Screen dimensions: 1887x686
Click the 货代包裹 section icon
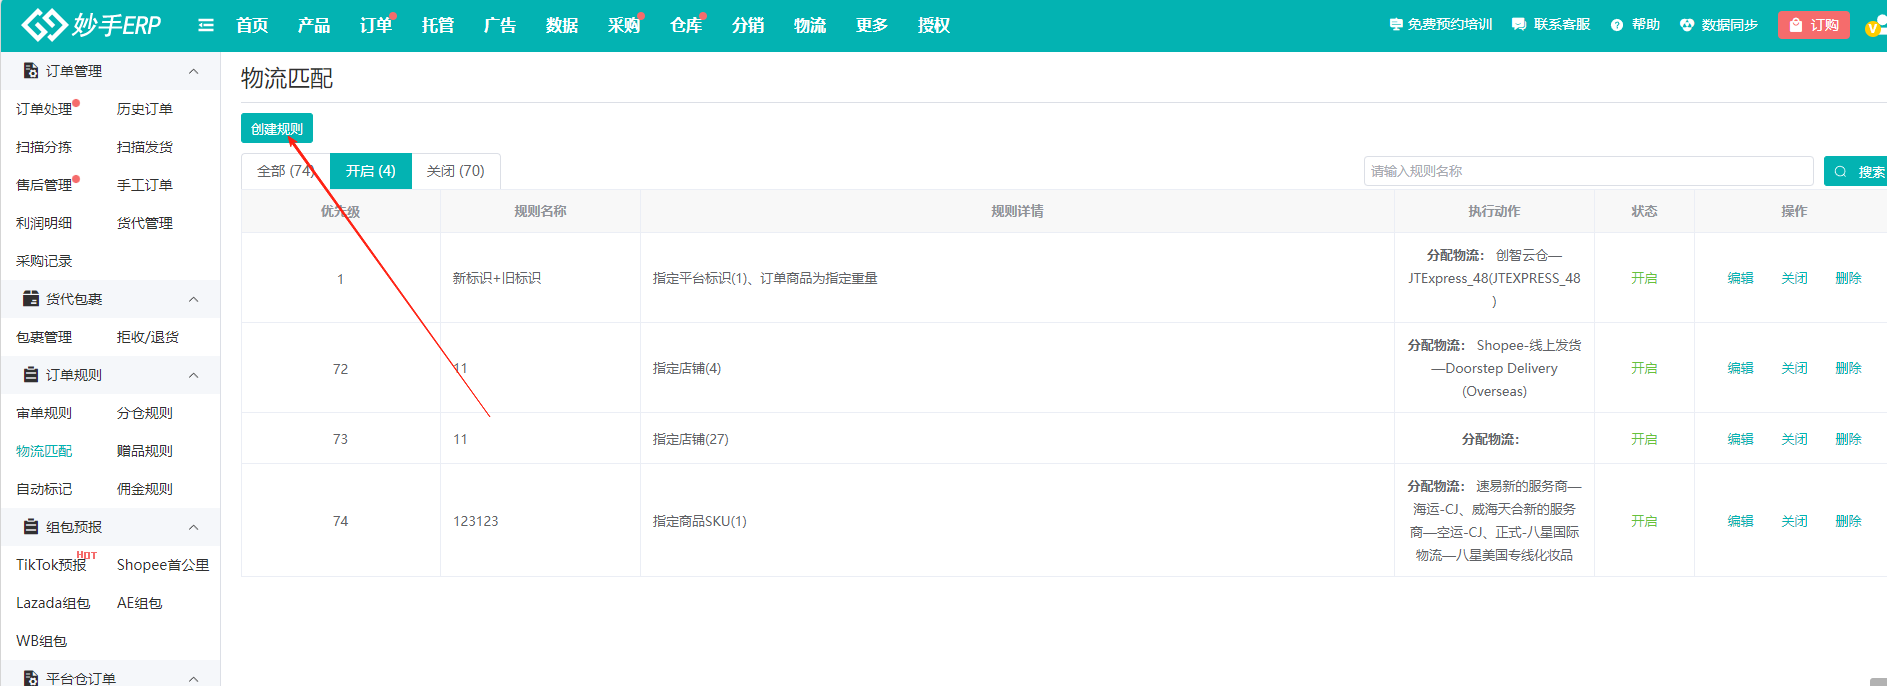31,299
